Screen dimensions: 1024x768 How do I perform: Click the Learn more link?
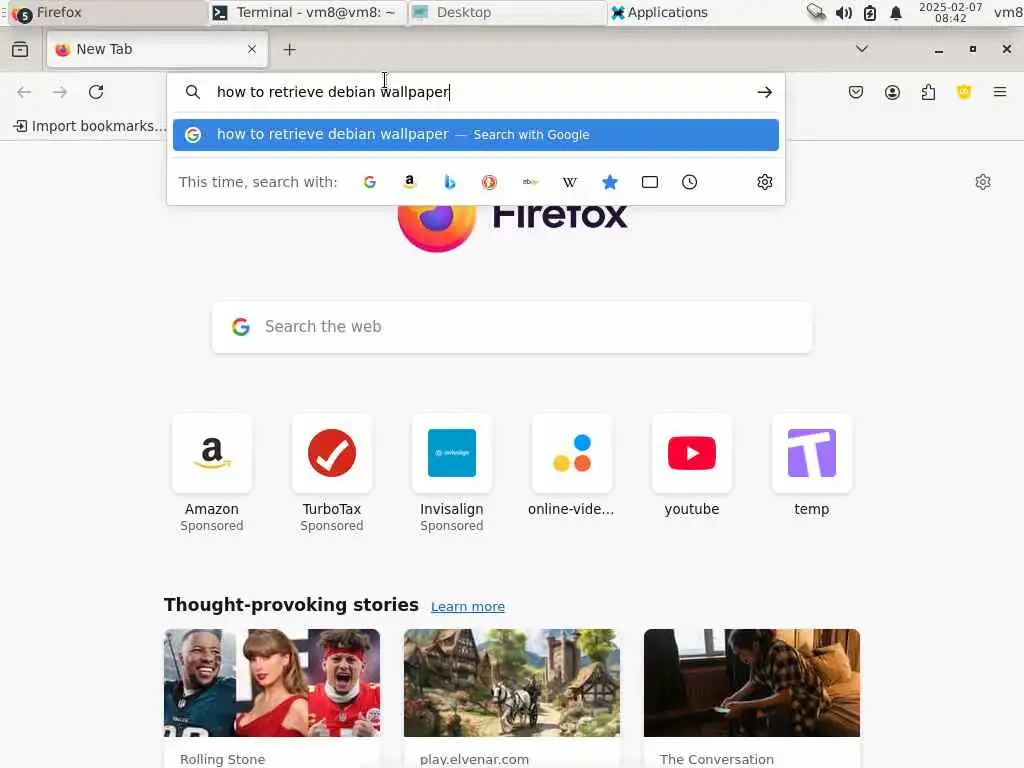(468, 607)
